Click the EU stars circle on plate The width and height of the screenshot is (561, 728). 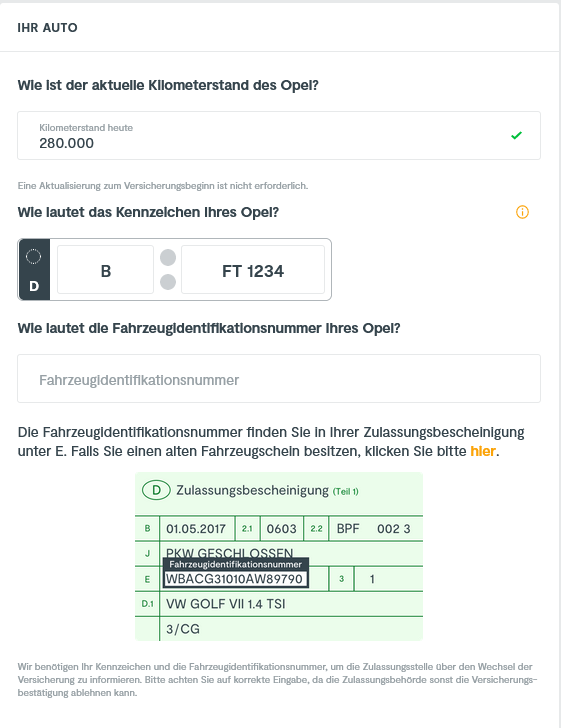(33, 256)
